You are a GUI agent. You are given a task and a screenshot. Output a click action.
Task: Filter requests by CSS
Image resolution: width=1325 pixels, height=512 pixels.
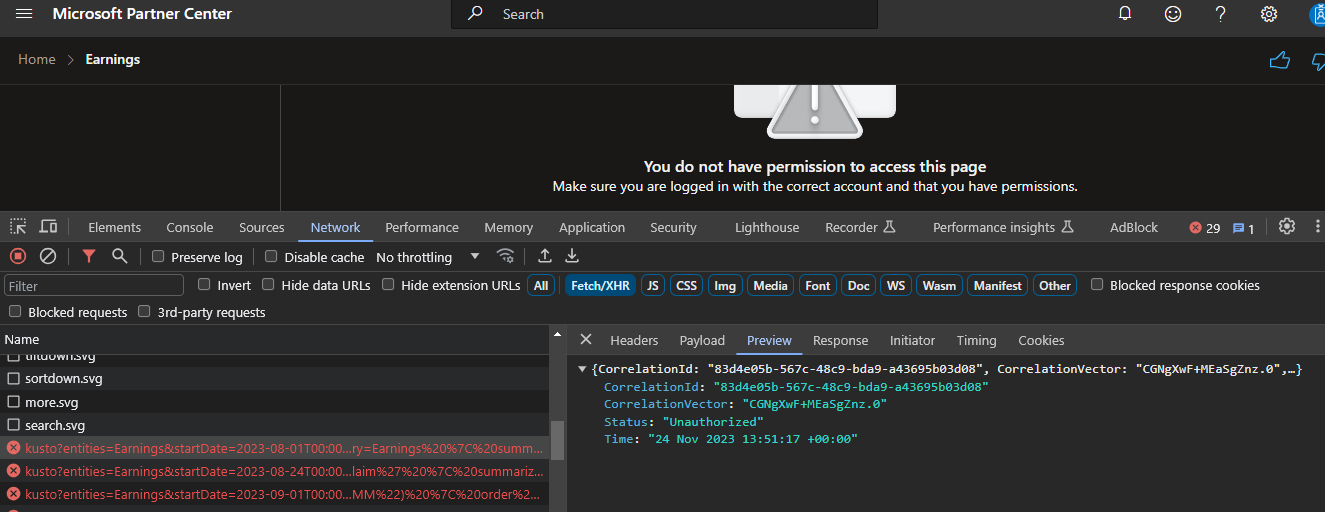coord(686,286)
